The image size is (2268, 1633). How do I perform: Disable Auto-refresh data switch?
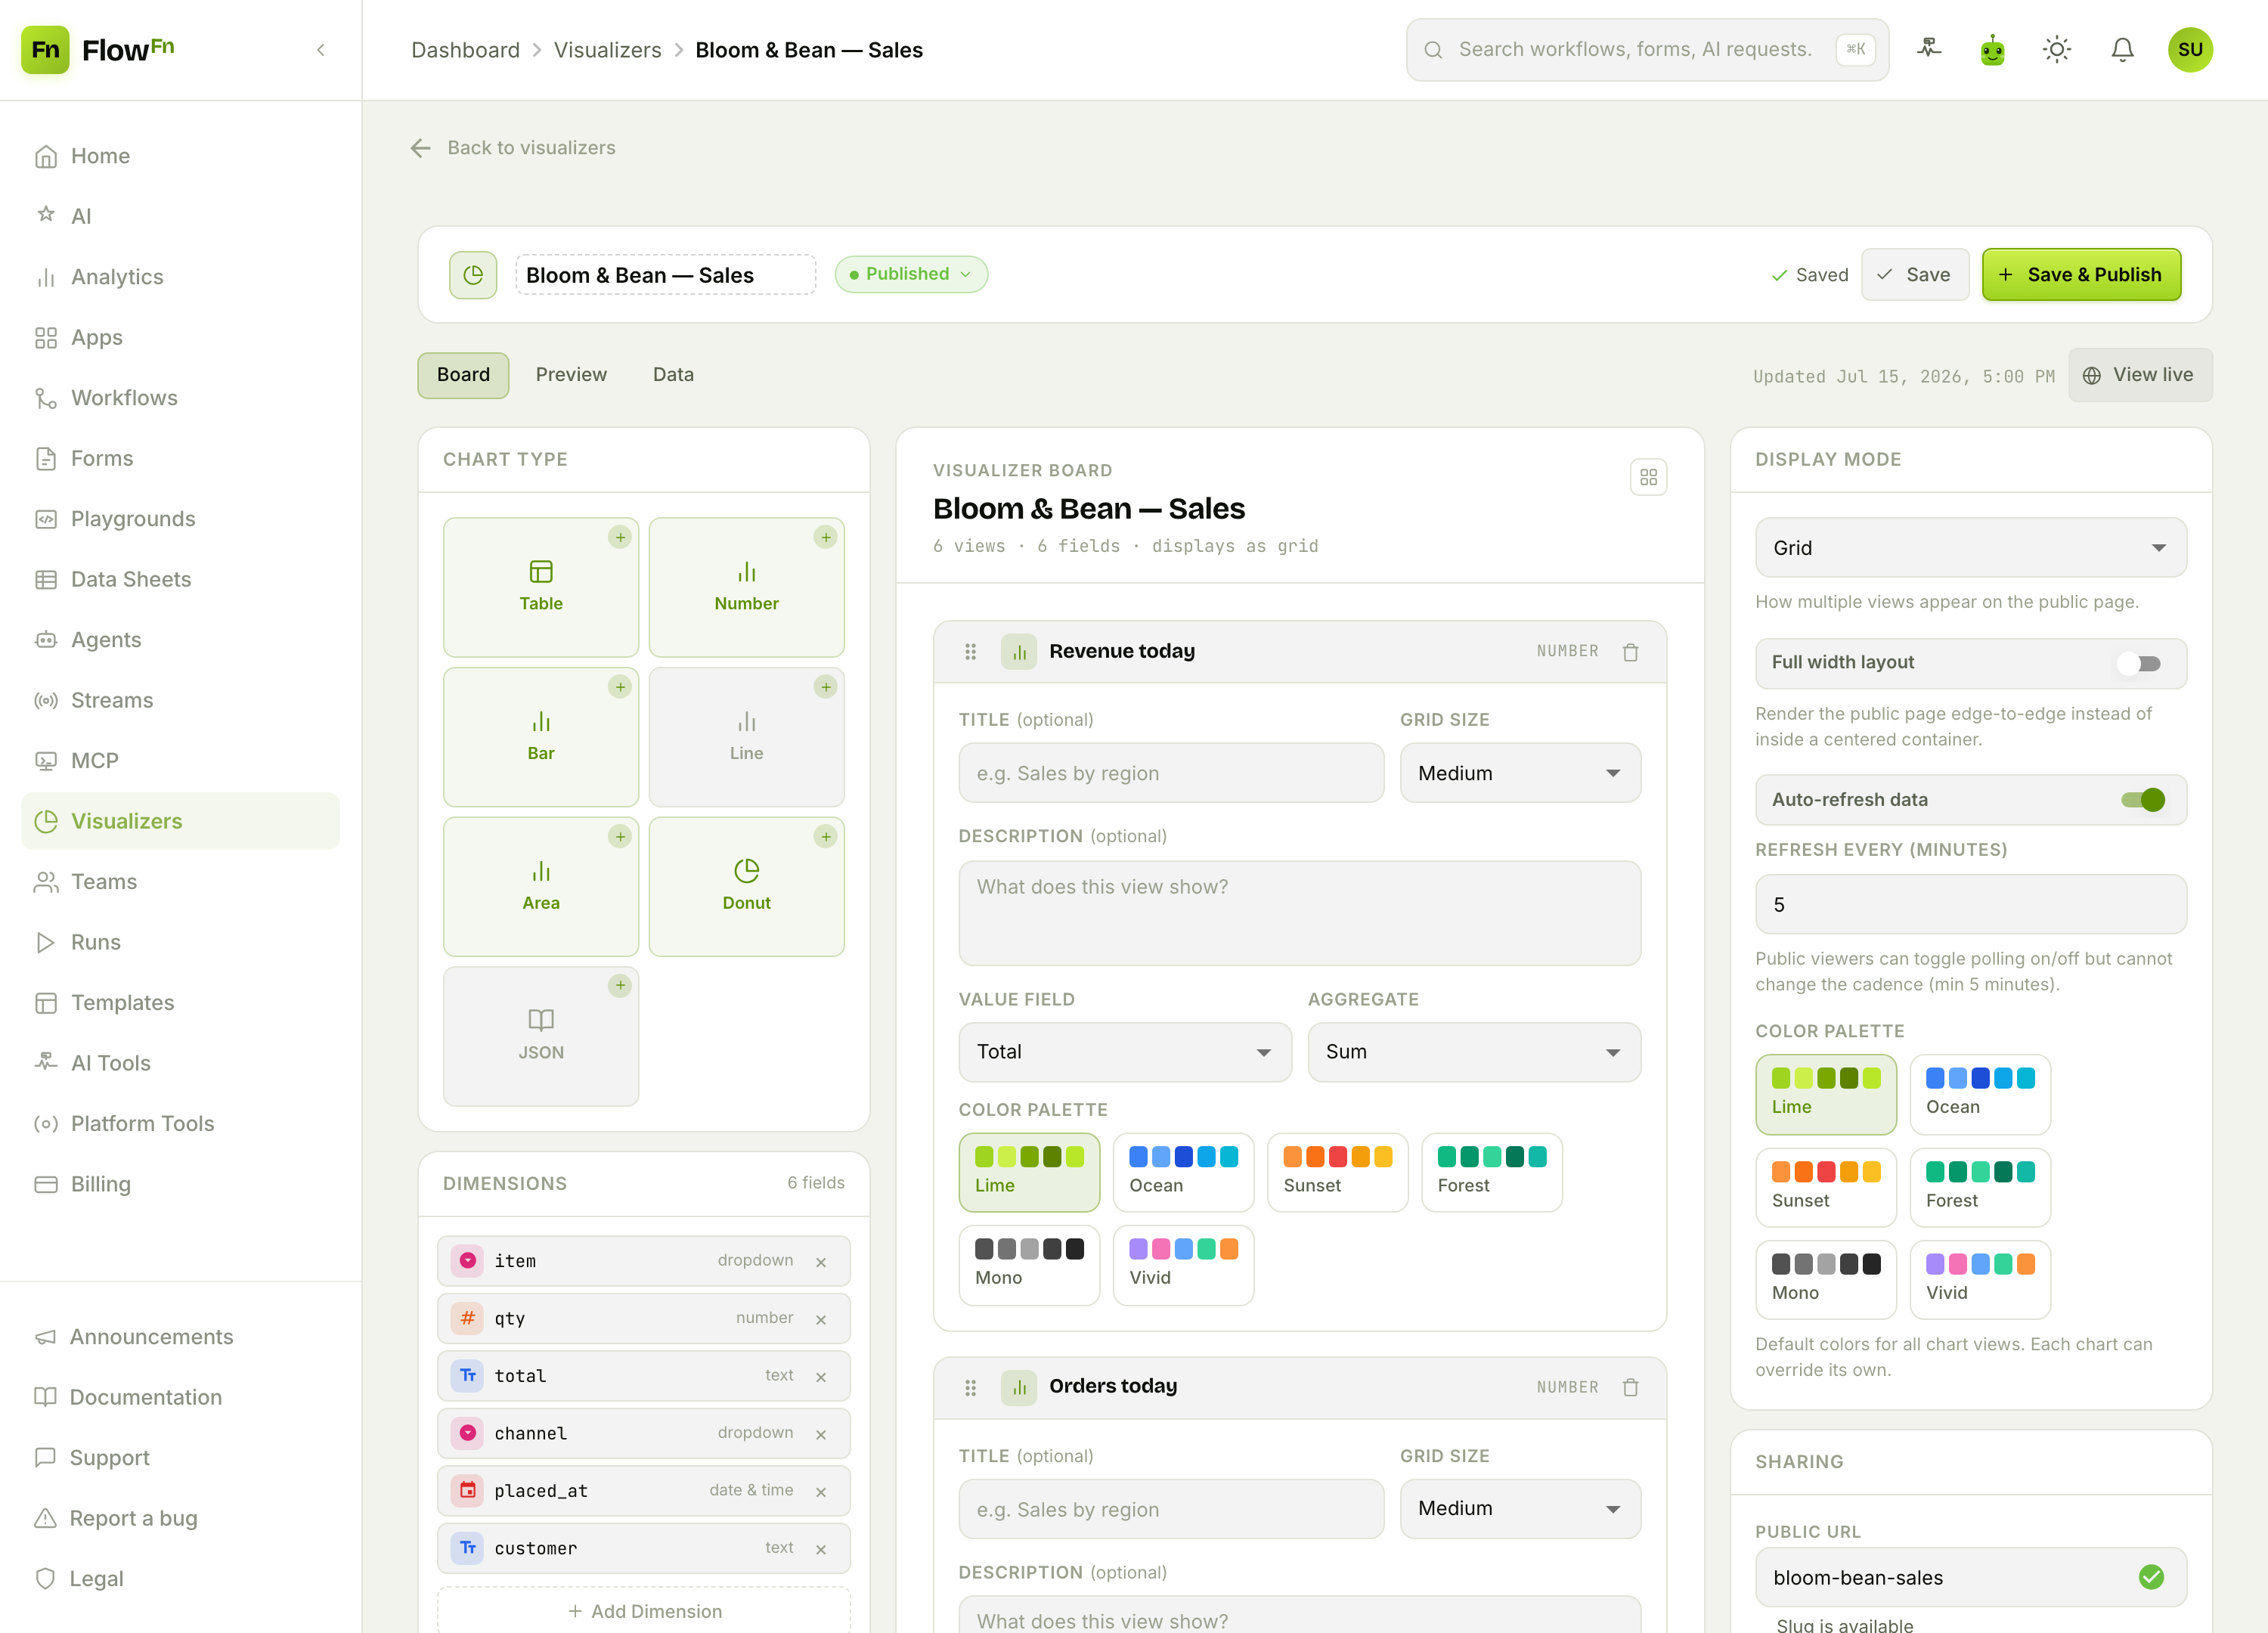2143,799
